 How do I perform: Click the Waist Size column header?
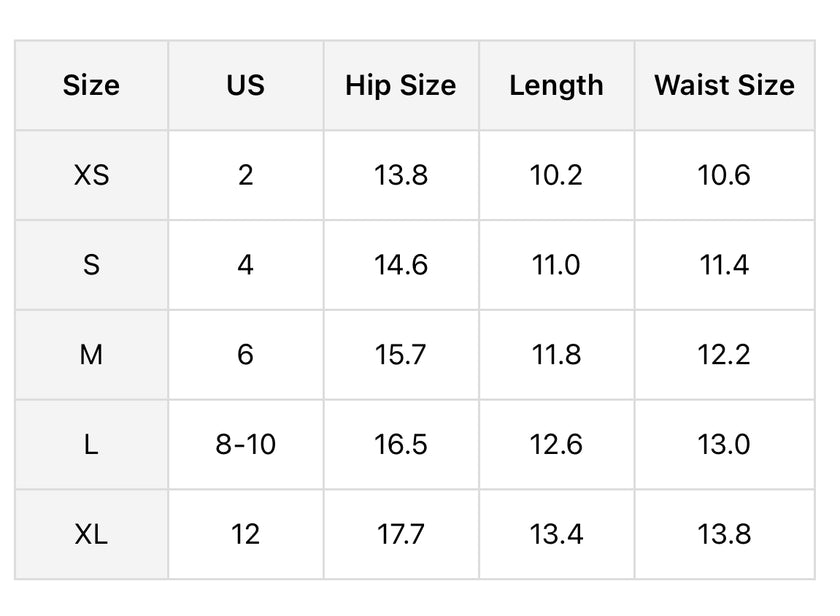click(x=724, y=85)
